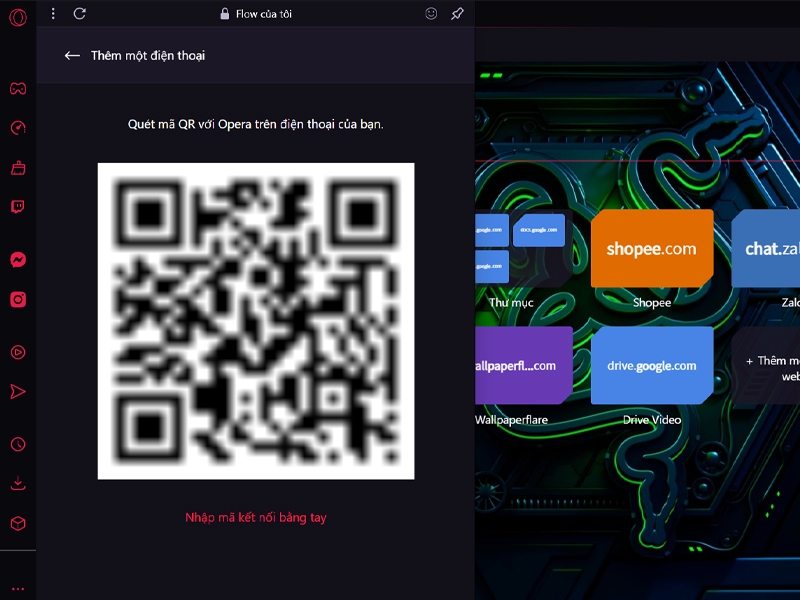Open Messenger in the sidebar
This screenshot has width=800, height=600.
click(18, 260)
